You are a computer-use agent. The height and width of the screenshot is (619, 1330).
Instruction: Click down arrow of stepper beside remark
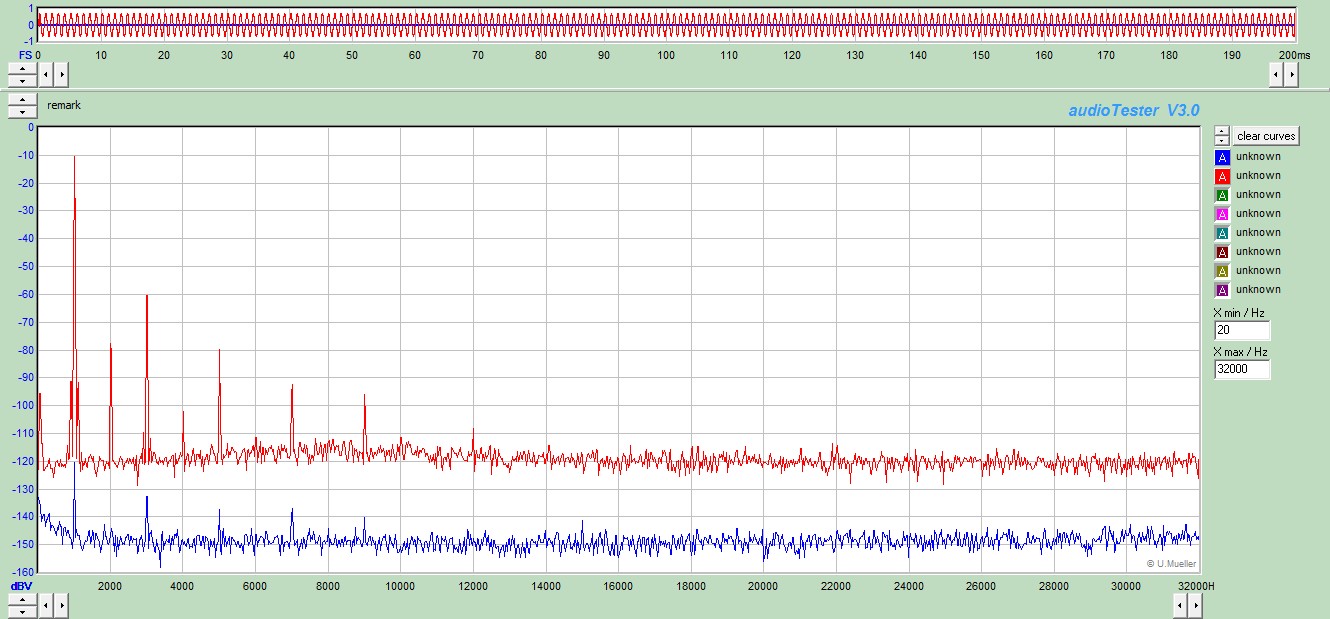click(x=22, y=112)
